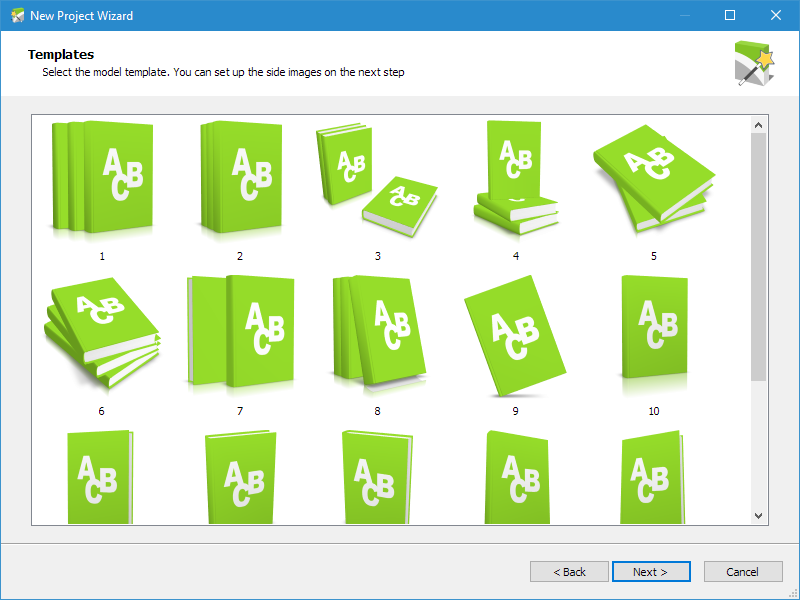Click the template label '1'
This screenshot has width=800, height=600.
(x=102, y=256)
